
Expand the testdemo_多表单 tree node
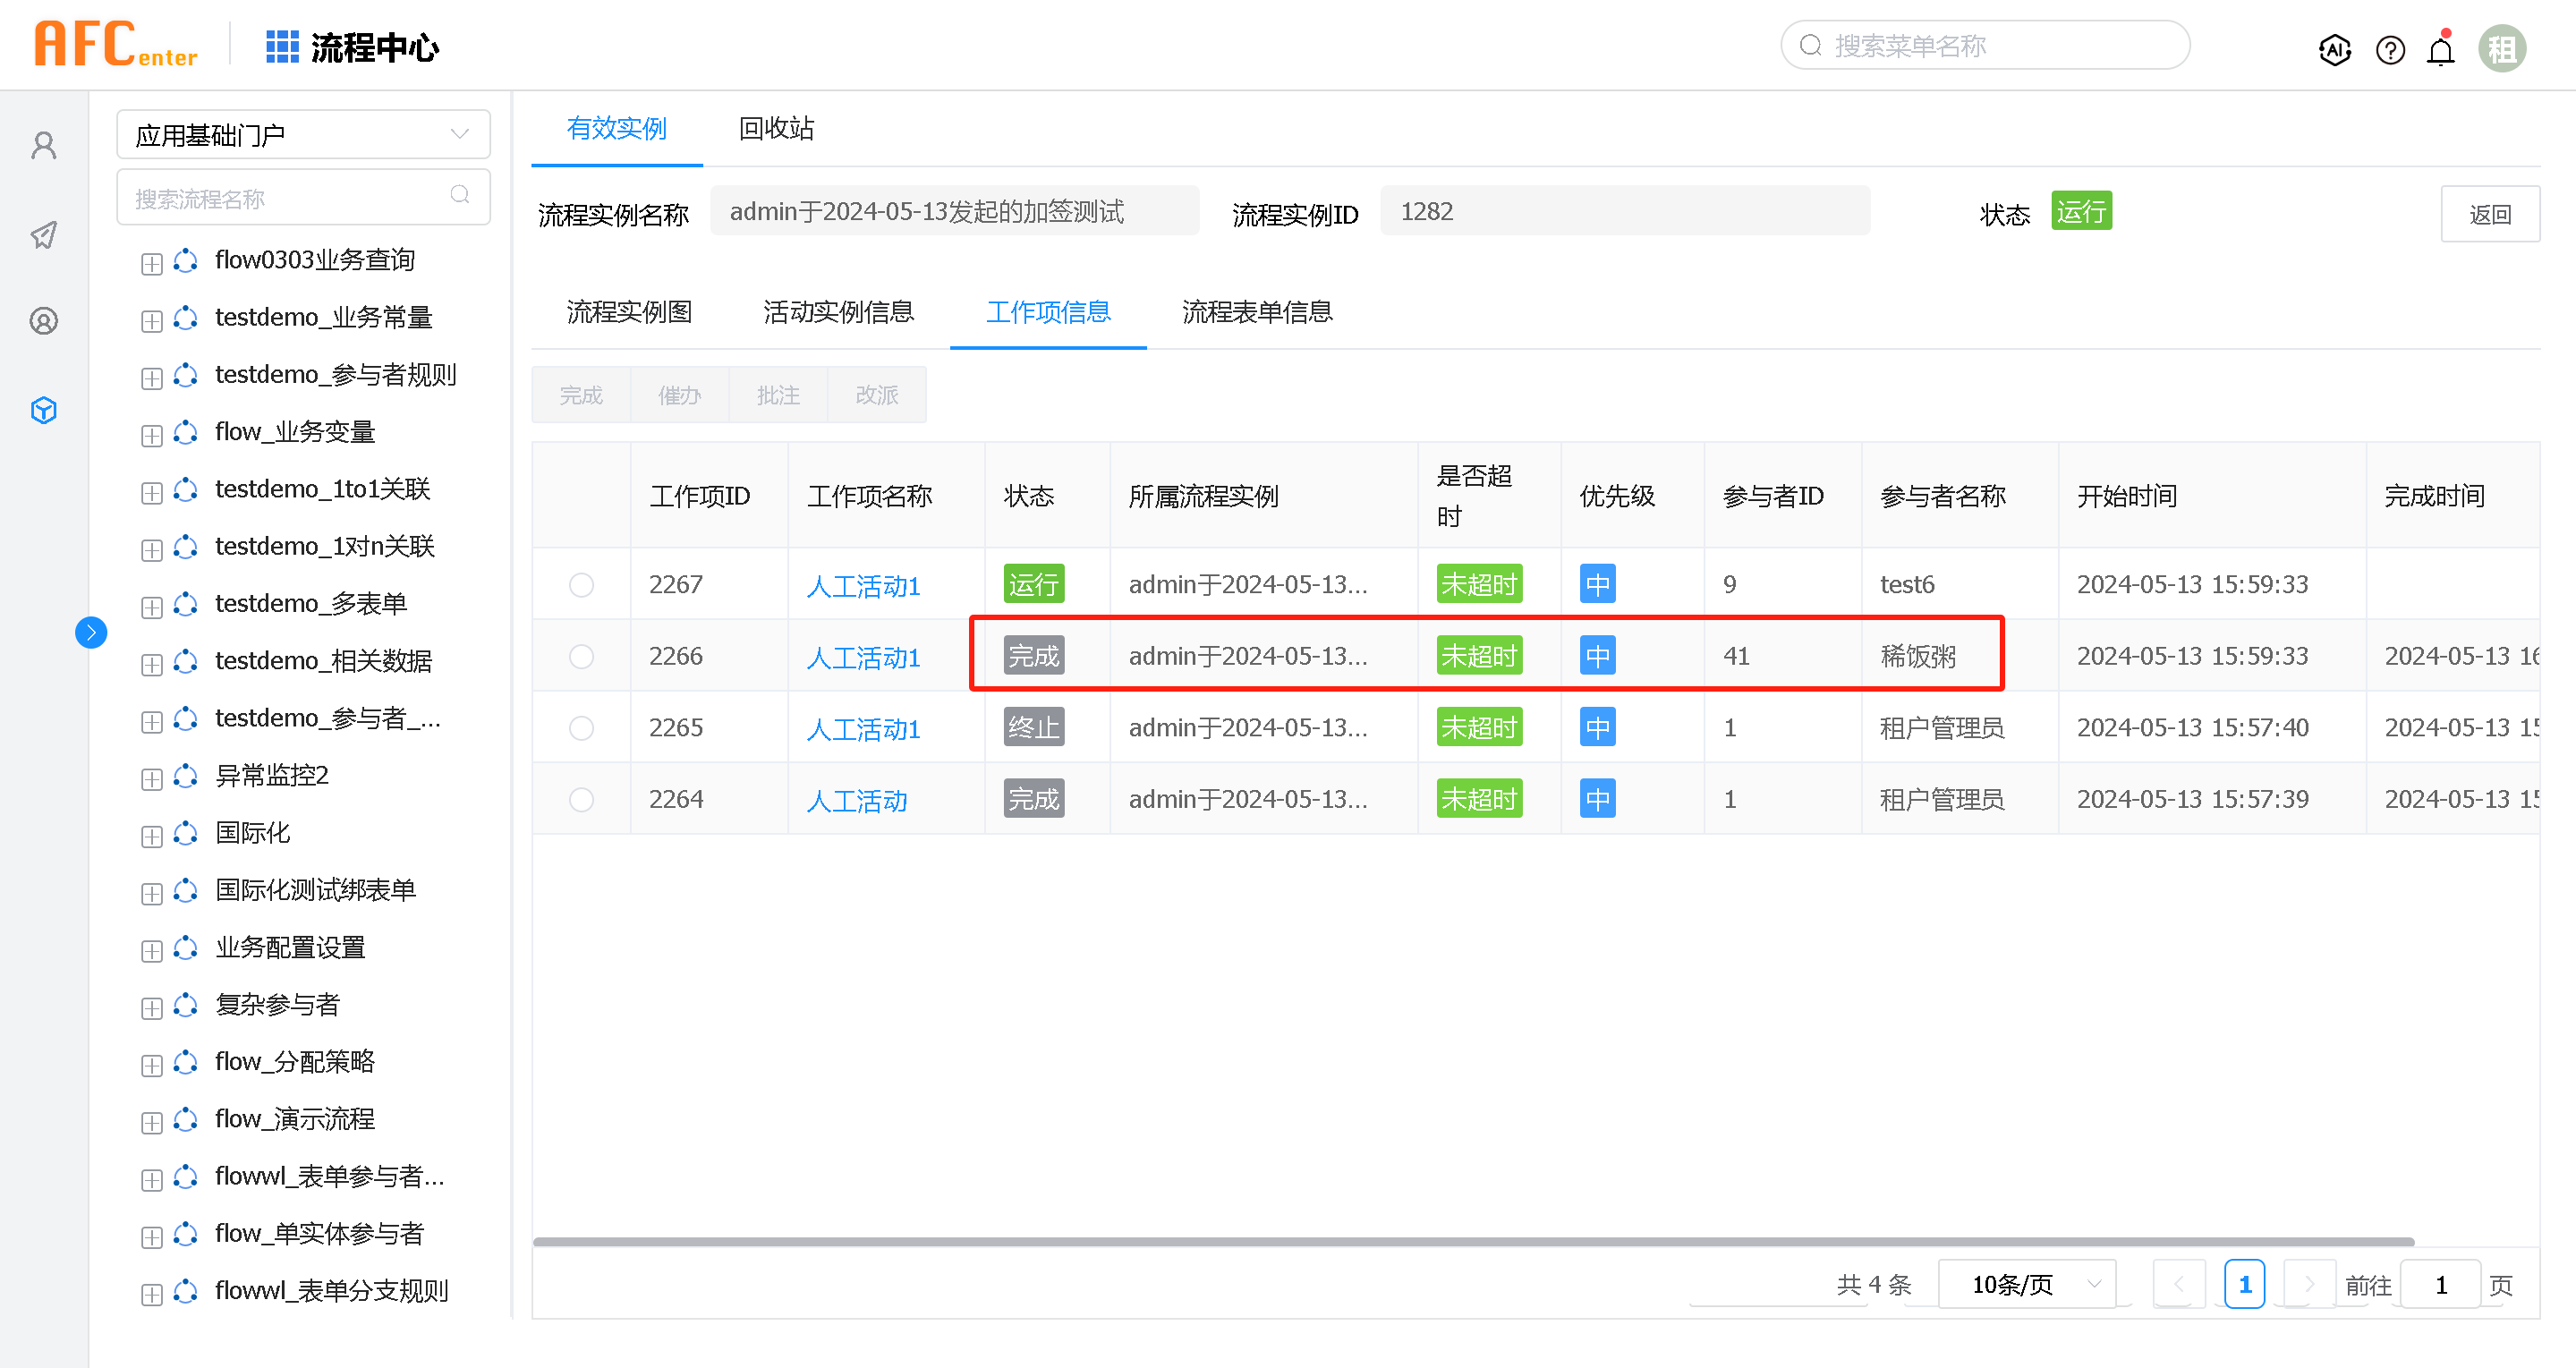[x=152, y=607]
